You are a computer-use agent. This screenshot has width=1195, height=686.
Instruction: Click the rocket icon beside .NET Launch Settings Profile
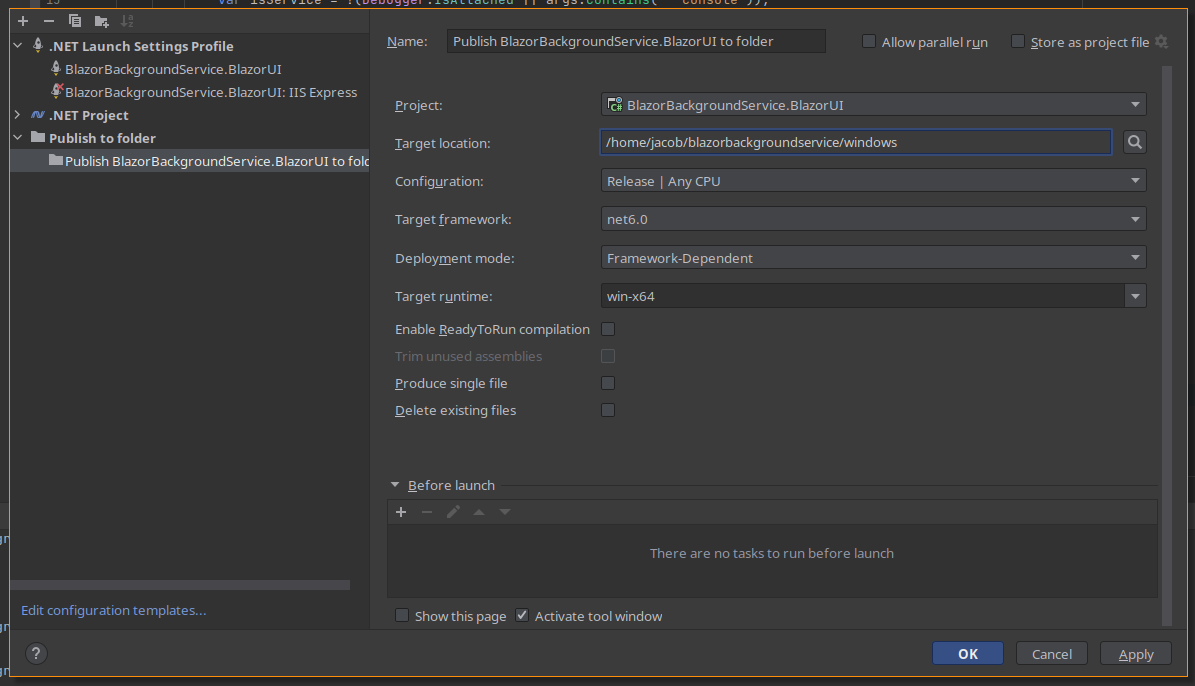pyautogui.click(x=37, y=46)
